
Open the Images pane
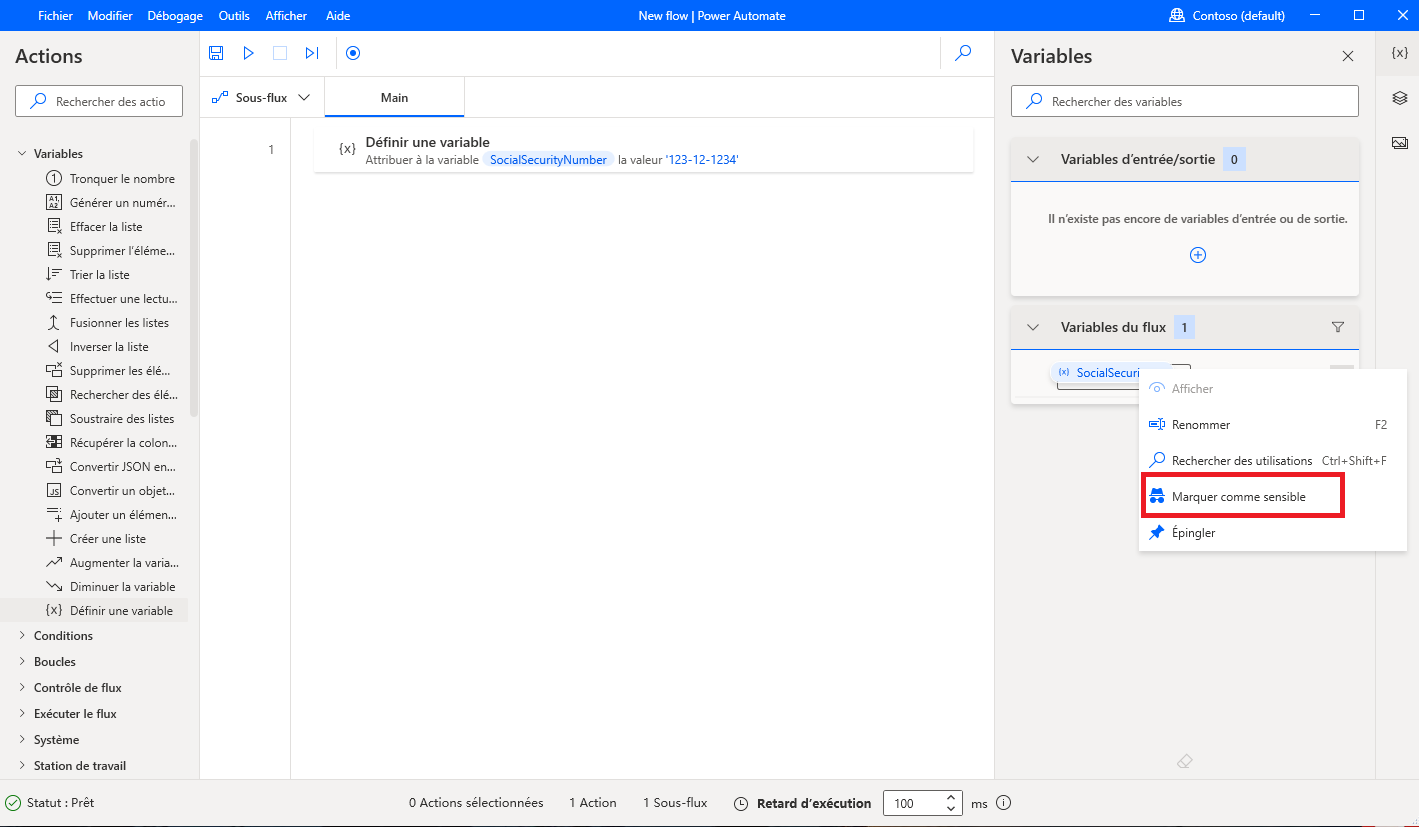coord(1398,142)
